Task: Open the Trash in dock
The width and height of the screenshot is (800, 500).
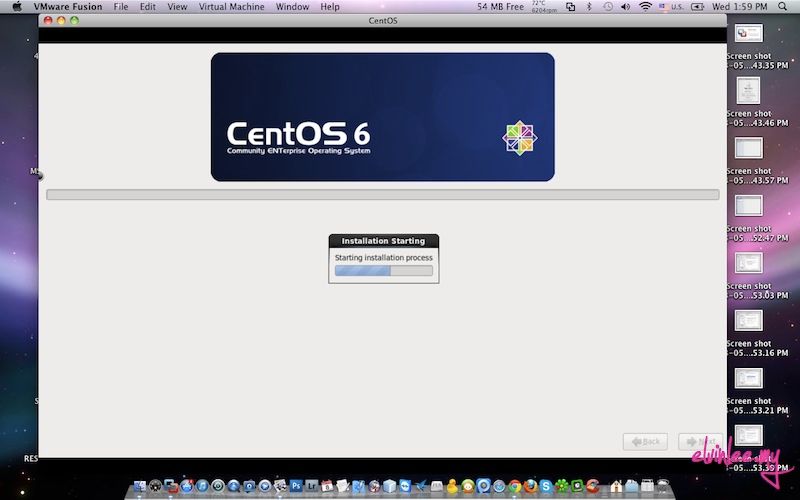Action: (663, 487)
